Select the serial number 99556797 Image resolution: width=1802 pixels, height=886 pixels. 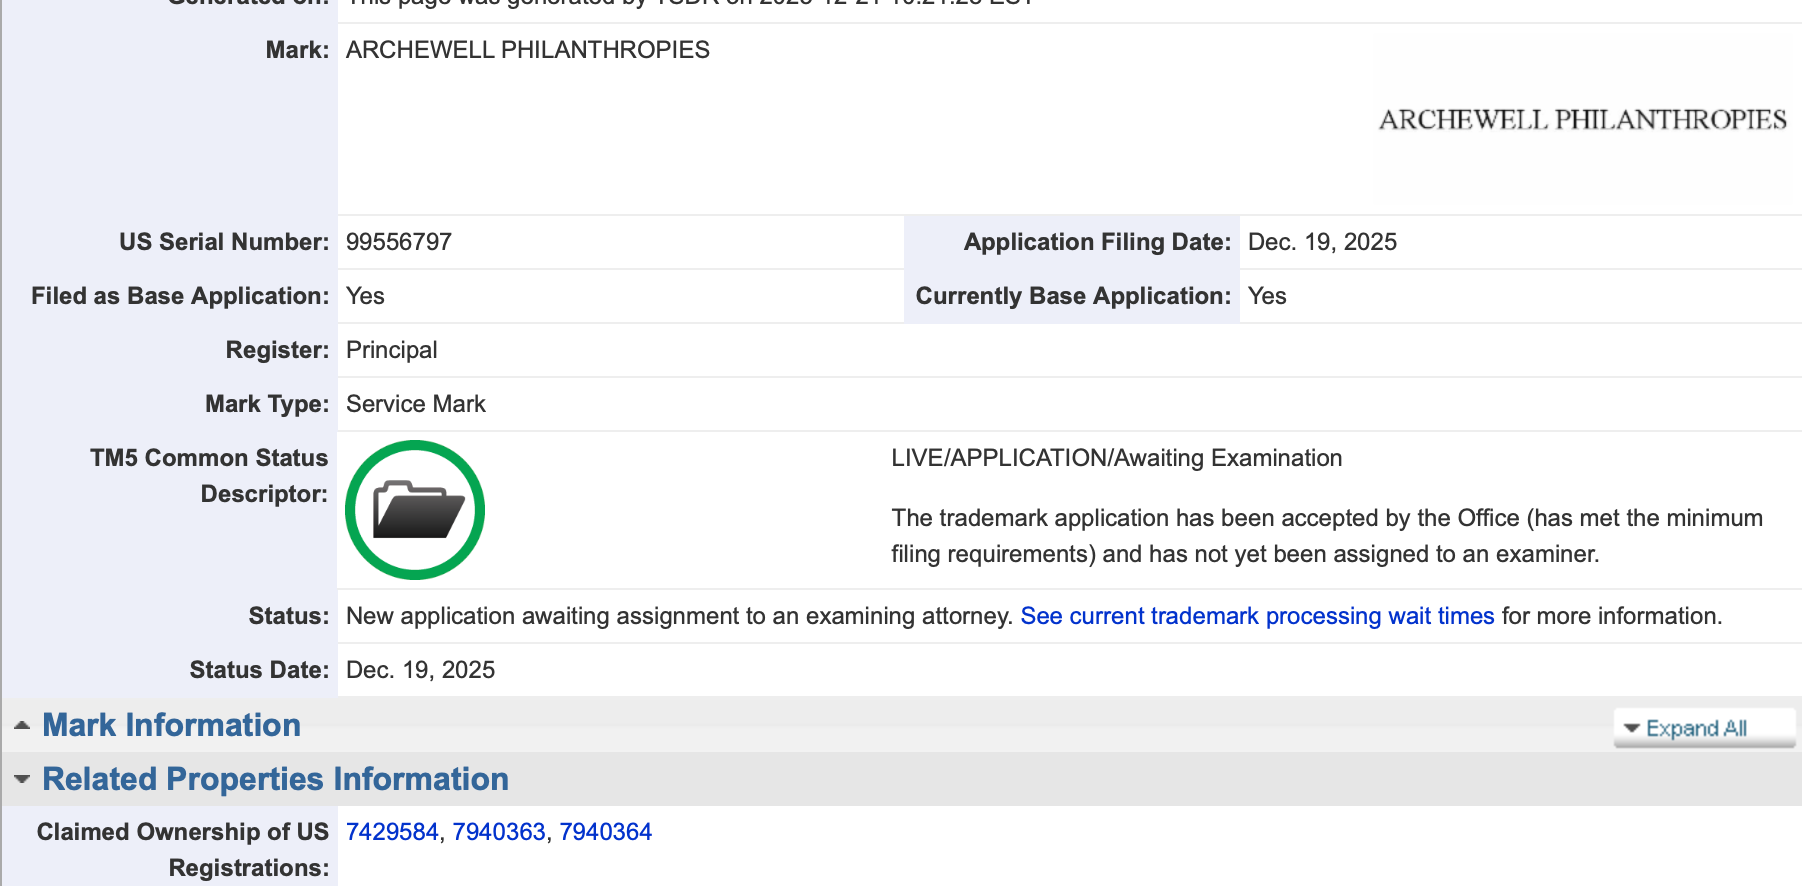coord(399,242)
